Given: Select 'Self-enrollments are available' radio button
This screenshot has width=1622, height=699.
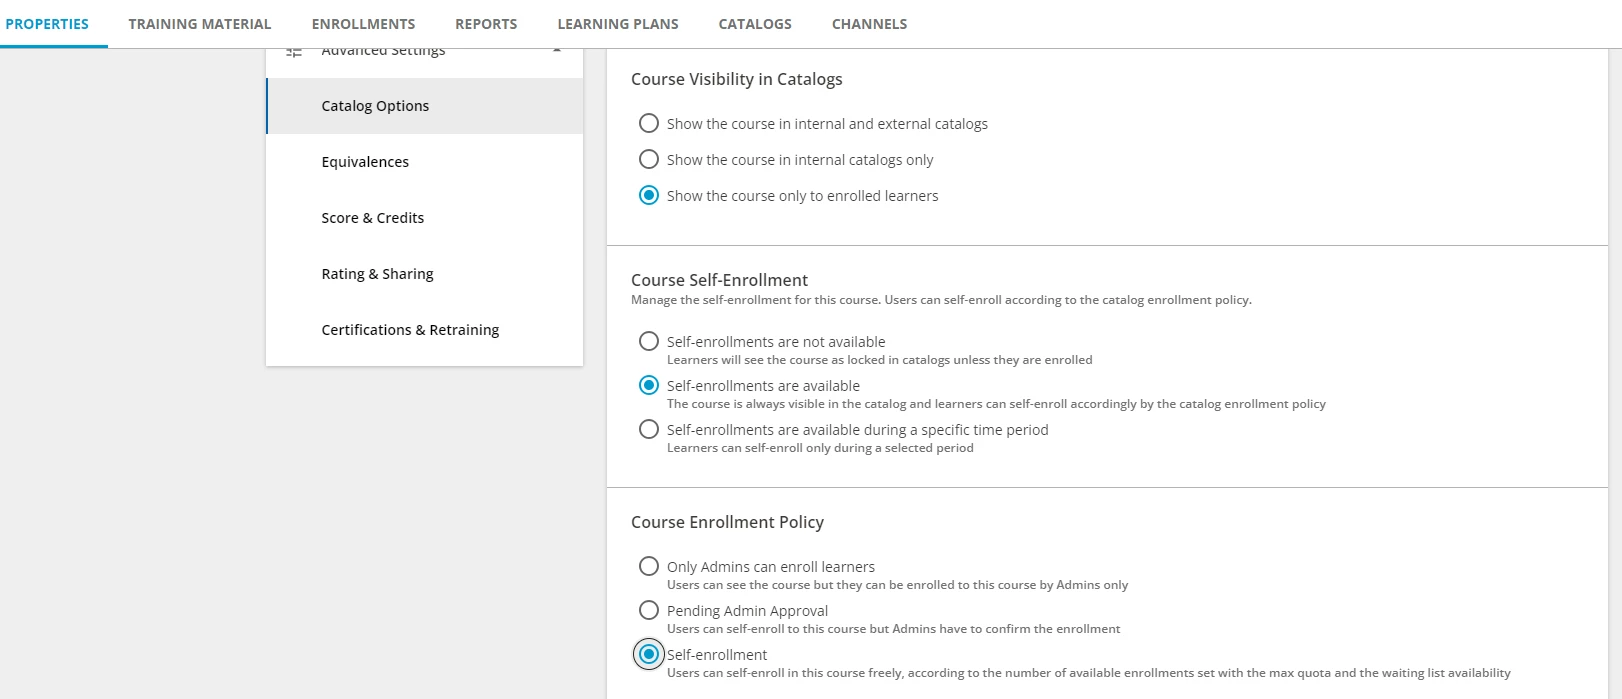Looking at the screenshot, I should click(649, 385).
